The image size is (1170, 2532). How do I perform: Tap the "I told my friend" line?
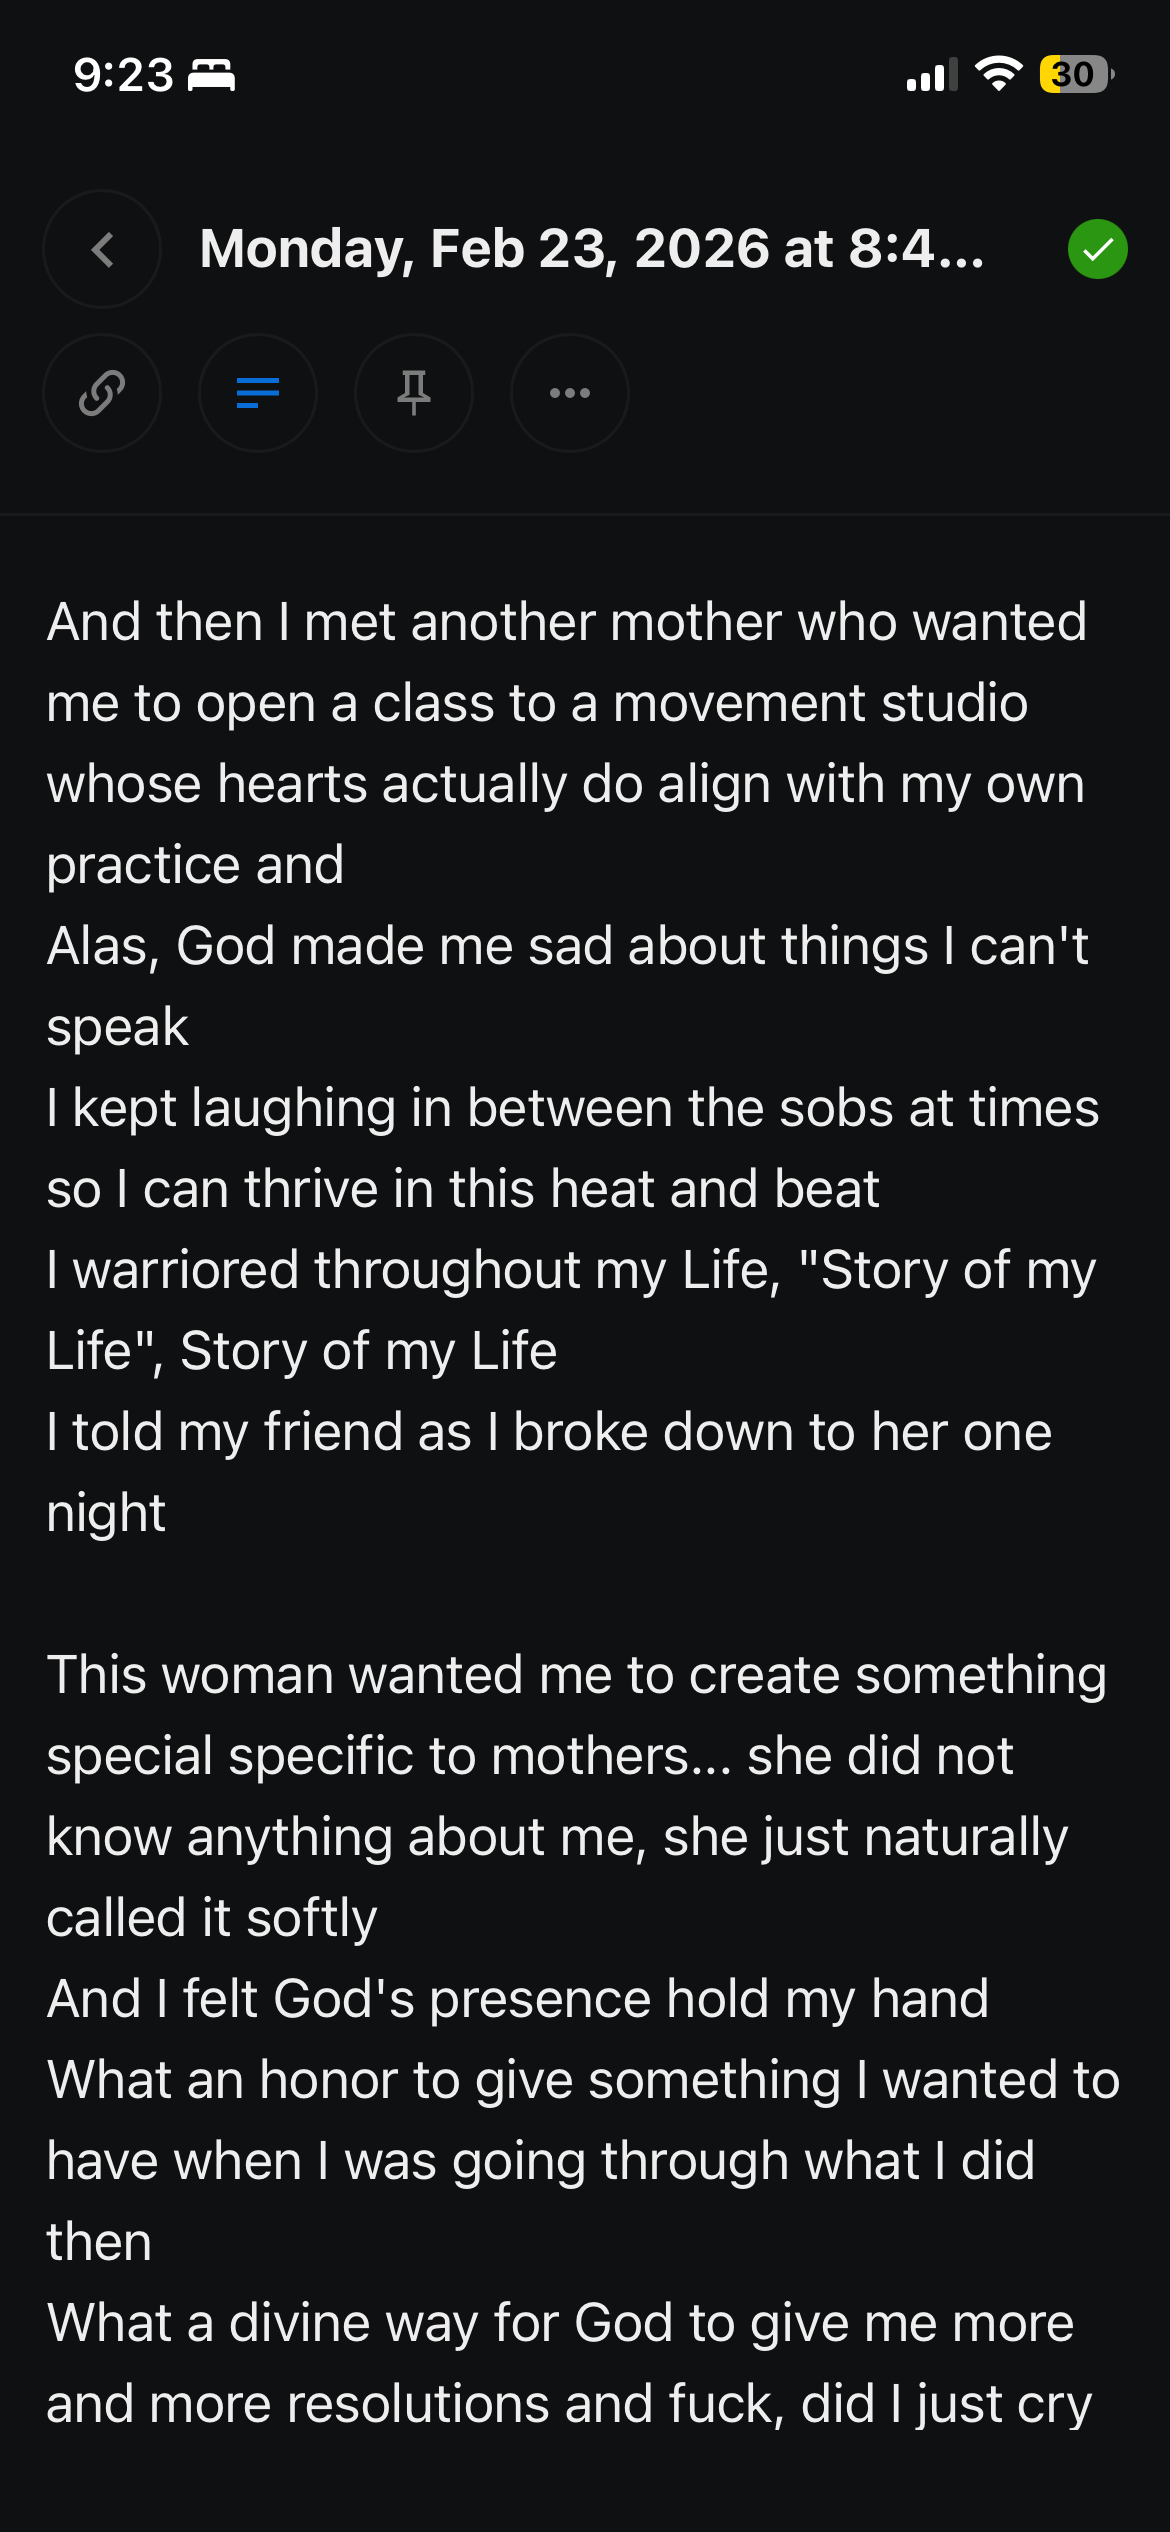(x=548, y=1432)
